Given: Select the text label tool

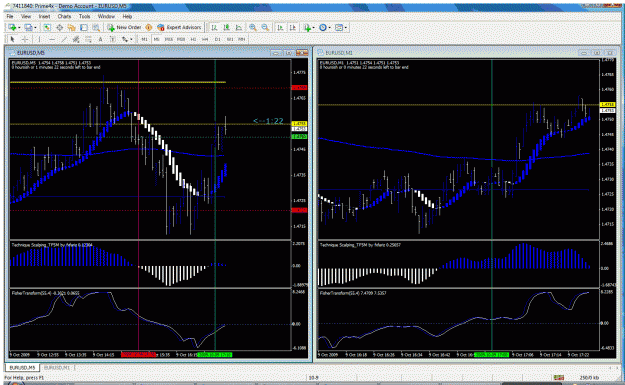Looking at the screenshot, I should click(113, 39).
